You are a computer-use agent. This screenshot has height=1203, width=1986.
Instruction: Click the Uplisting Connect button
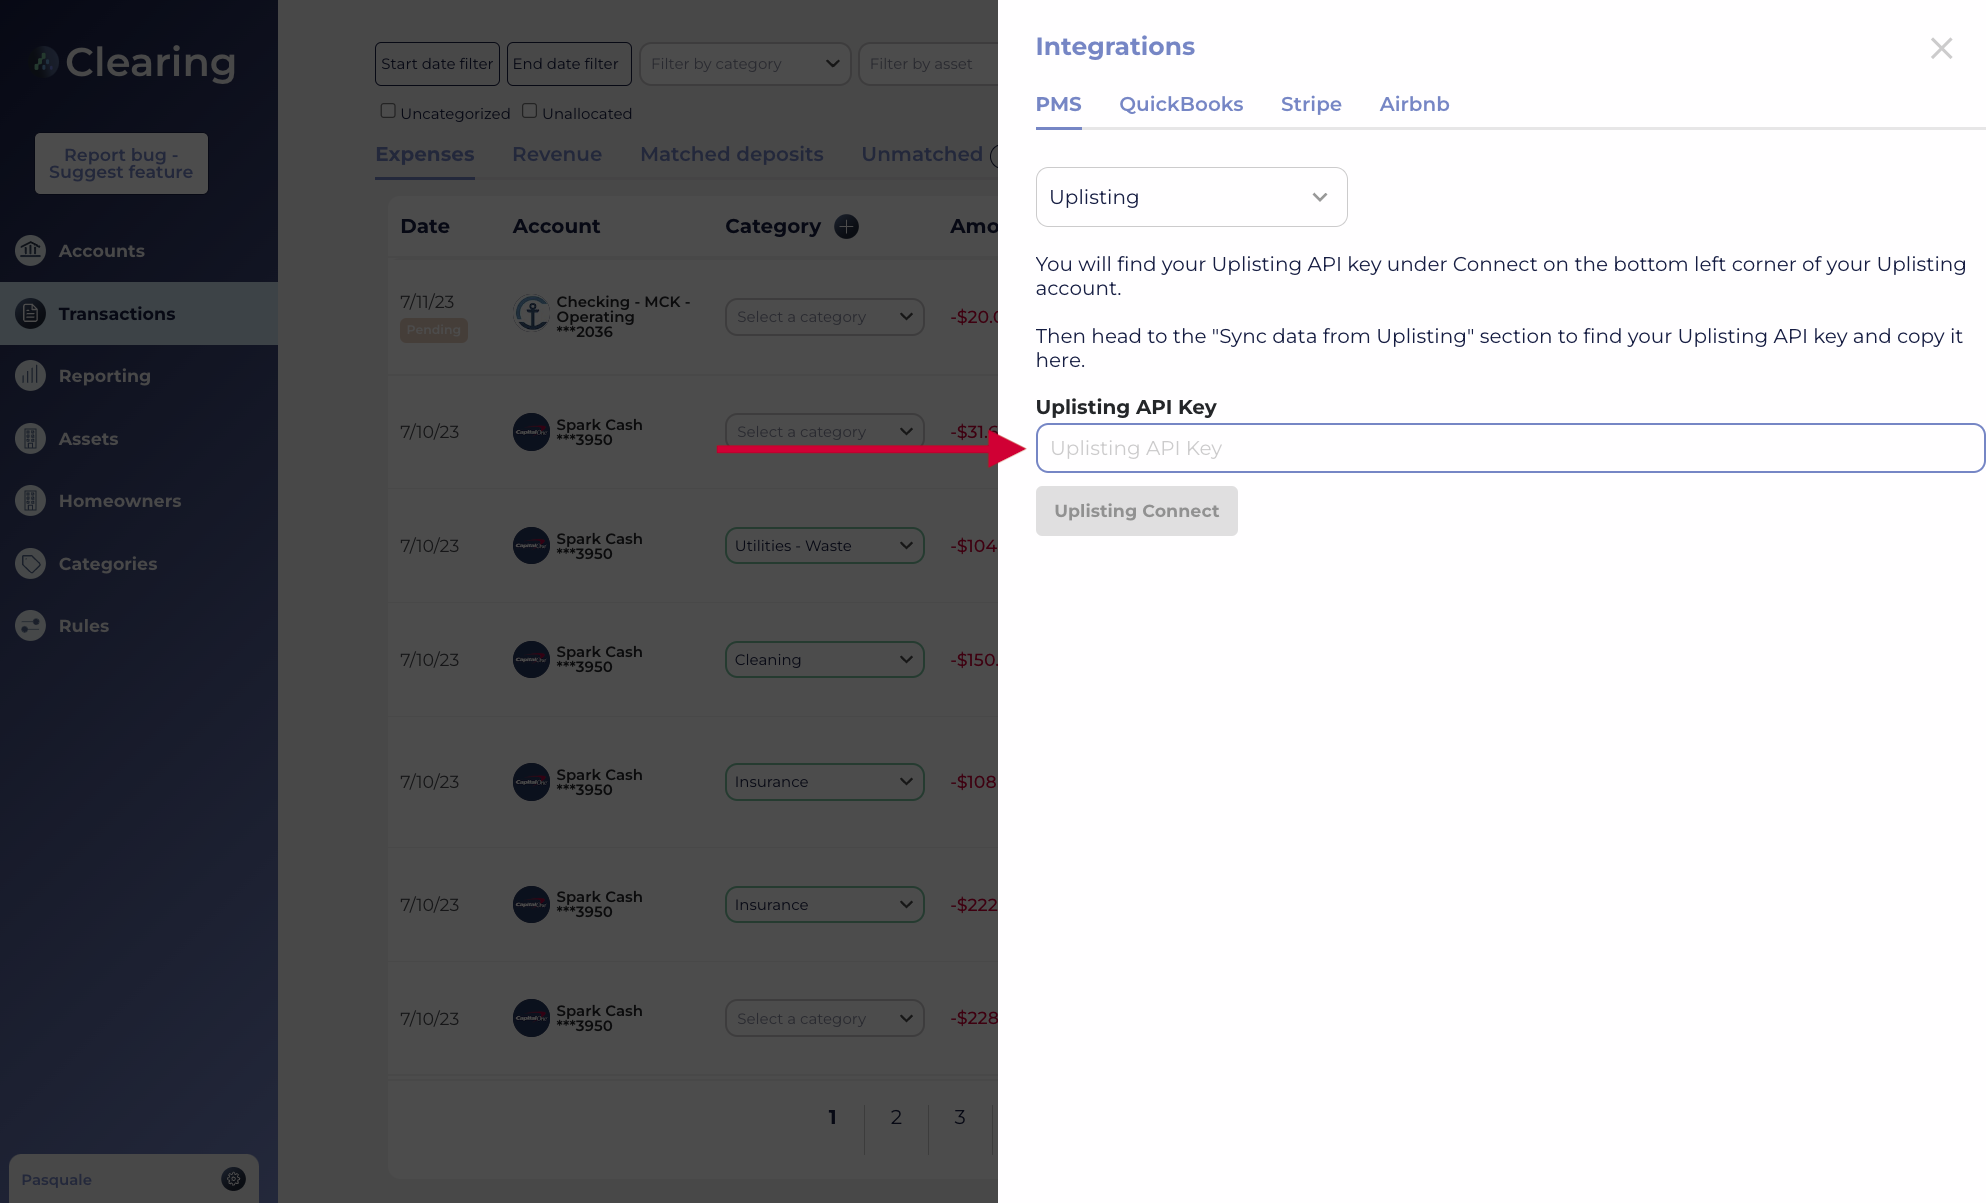(x=1136, y=511)
